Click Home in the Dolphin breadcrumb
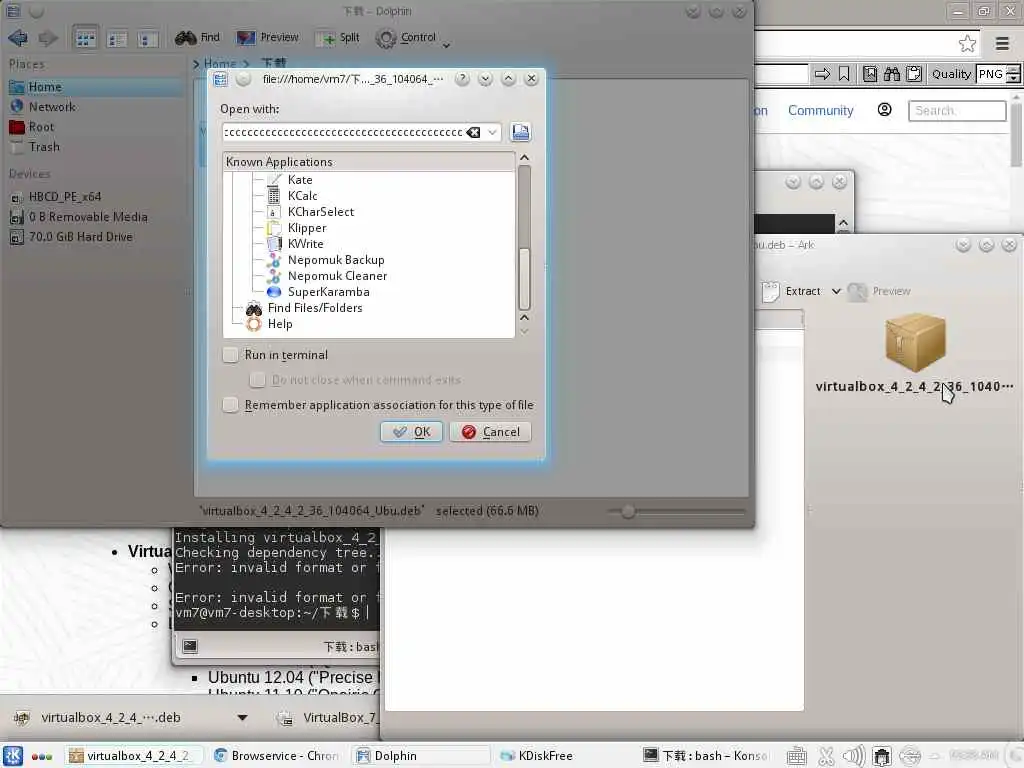 (x=219, y=63)
